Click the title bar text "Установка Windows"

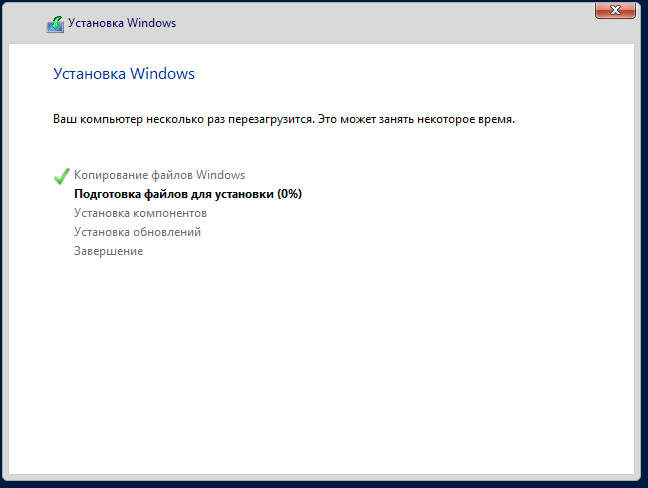point(122,23)
